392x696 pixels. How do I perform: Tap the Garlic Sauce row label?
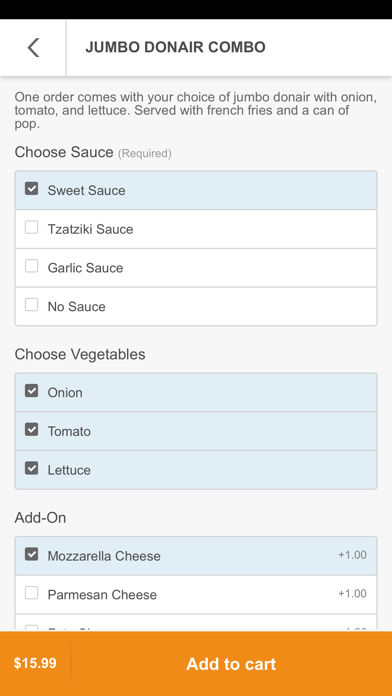[85, 268]
